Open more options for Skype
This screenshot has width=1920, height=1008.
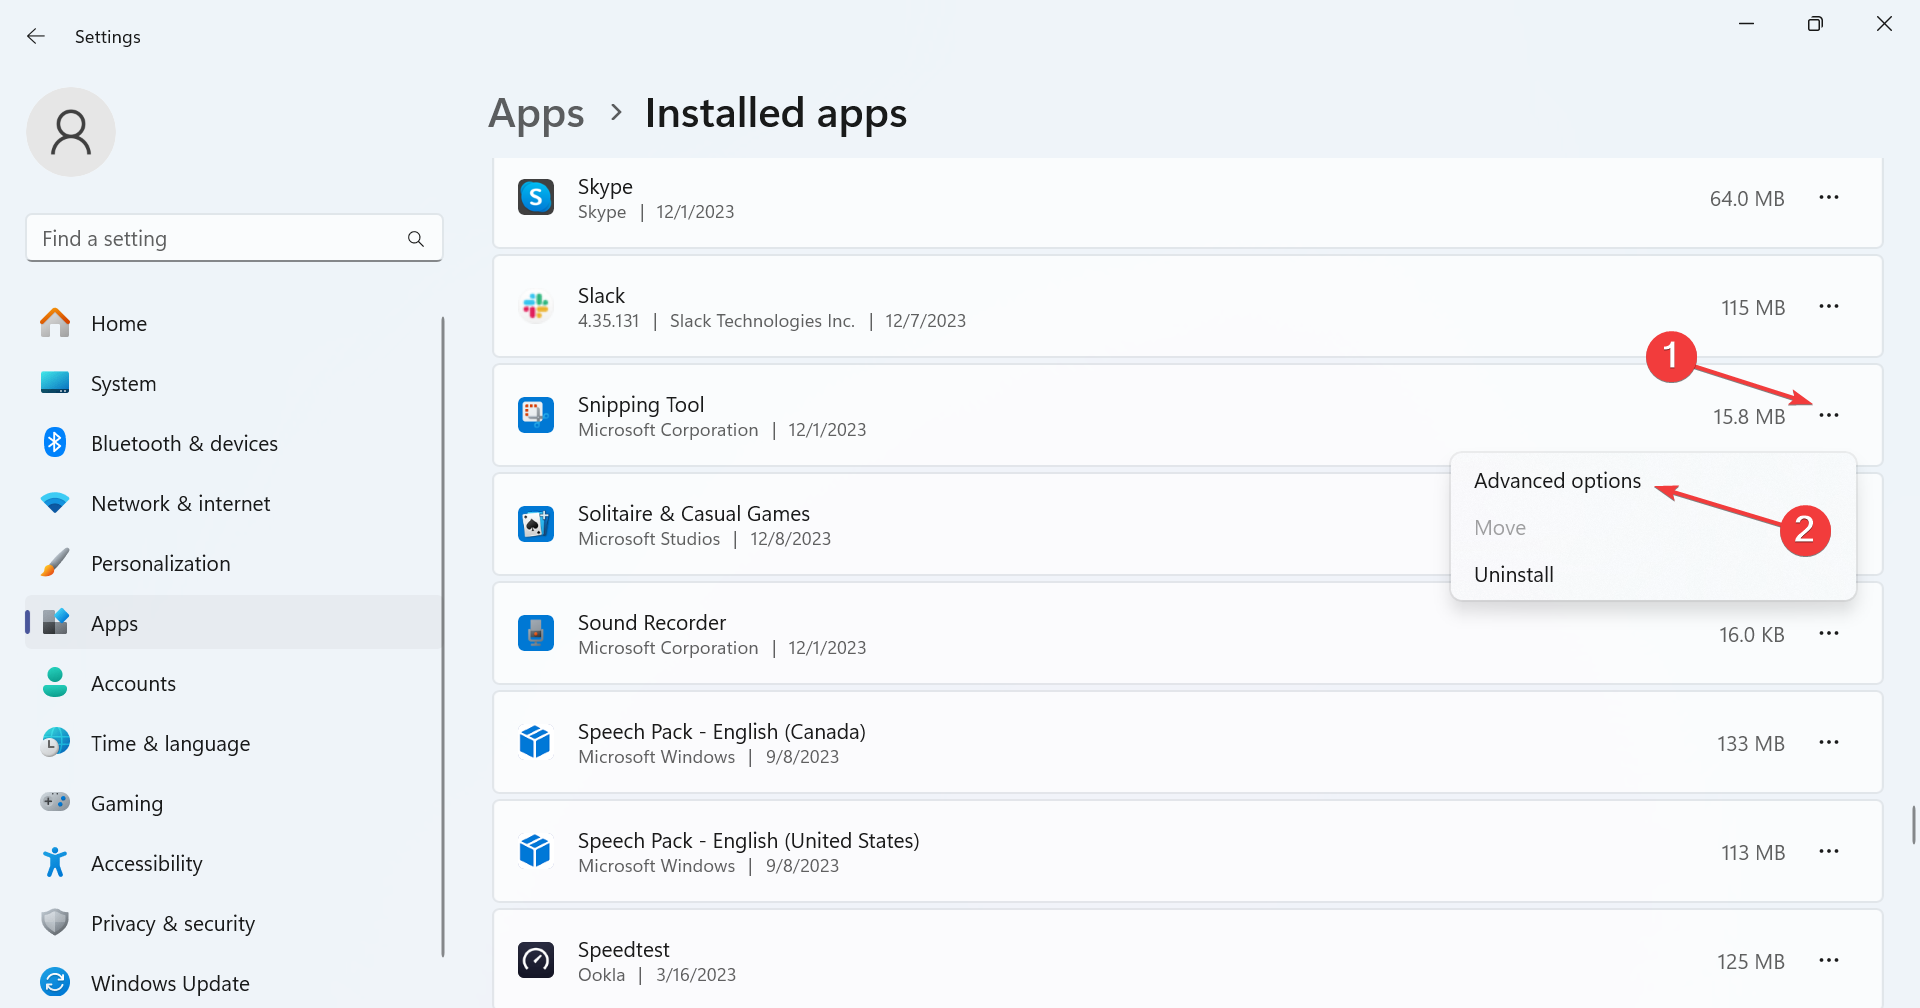[1829, 198]
